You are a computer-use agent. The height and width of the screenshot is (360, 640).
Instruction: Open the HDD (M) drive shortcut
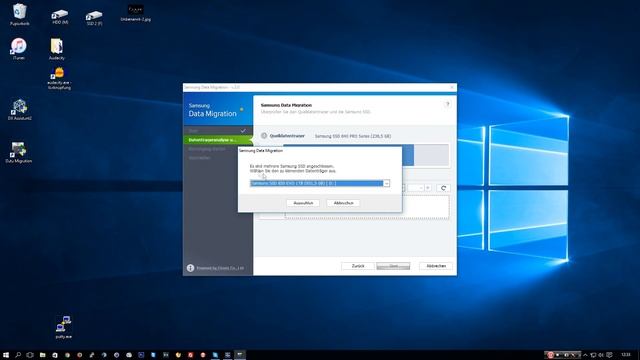[x=60, y=17]
